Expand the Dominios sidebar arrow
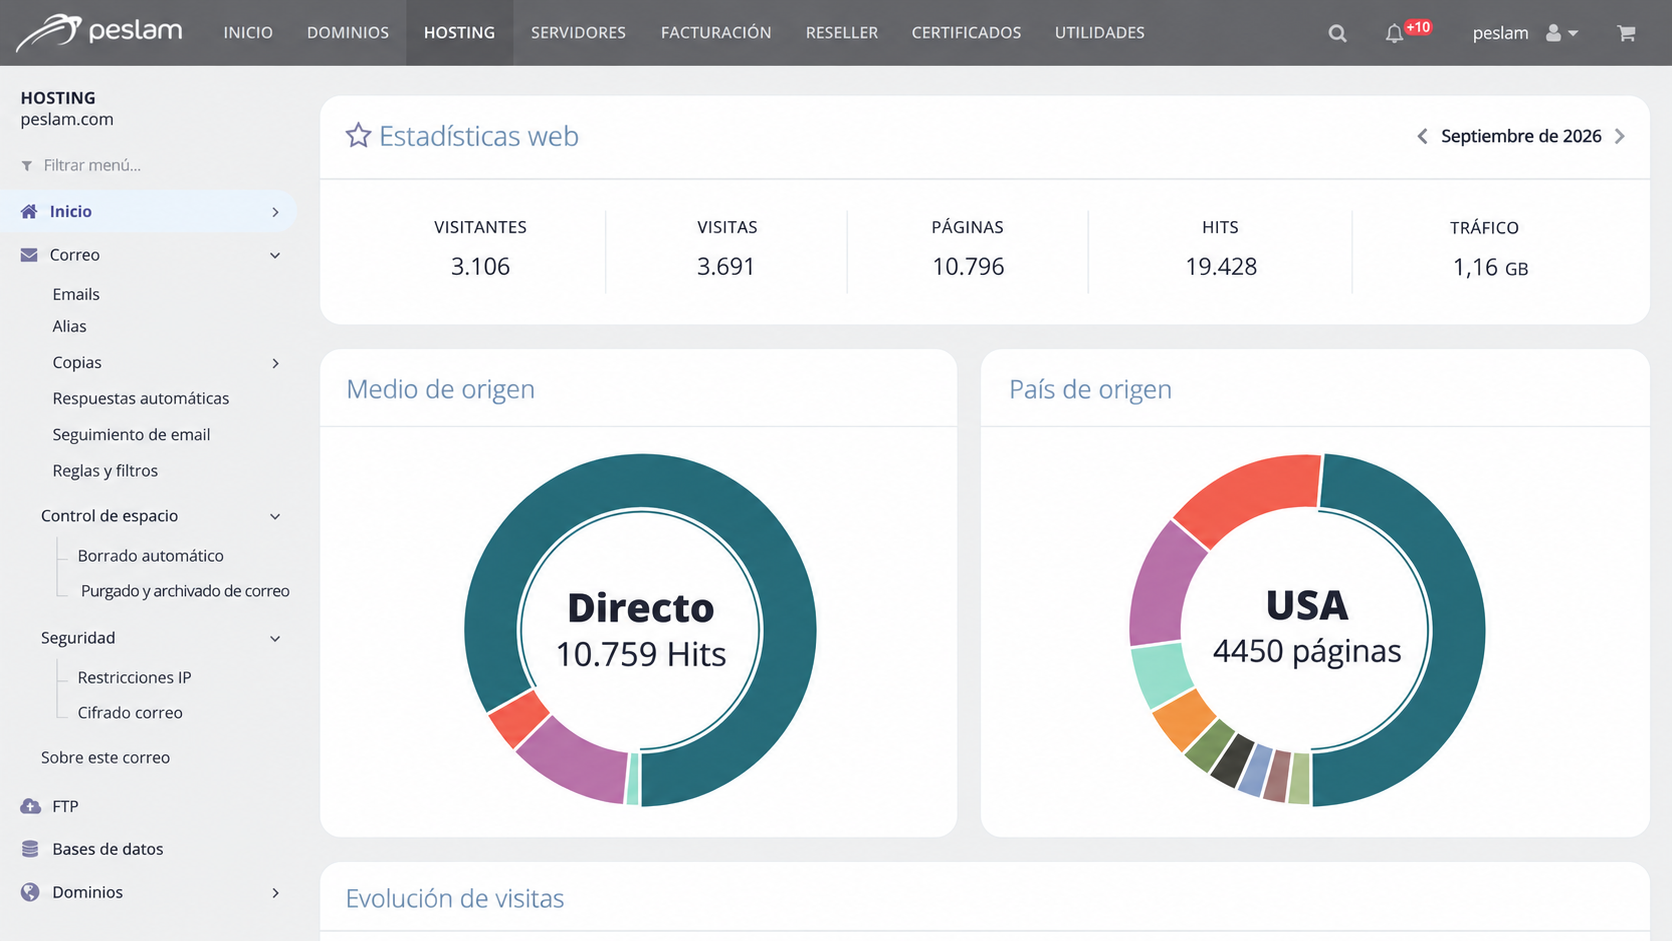 275,893
